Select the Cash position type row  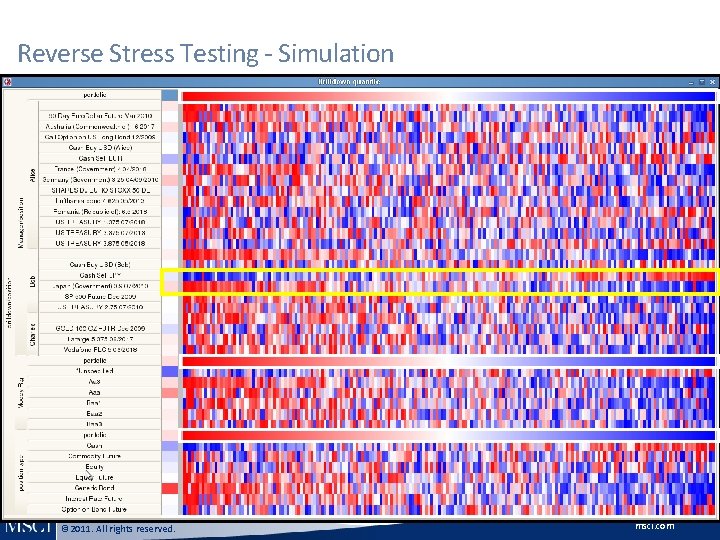click(94, 445)
